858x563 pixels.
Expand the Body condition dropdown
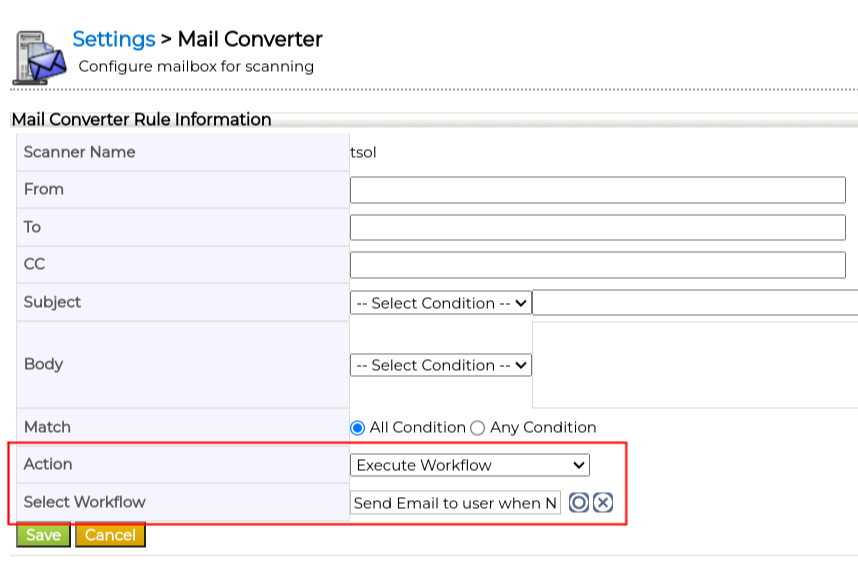[441, 365]
